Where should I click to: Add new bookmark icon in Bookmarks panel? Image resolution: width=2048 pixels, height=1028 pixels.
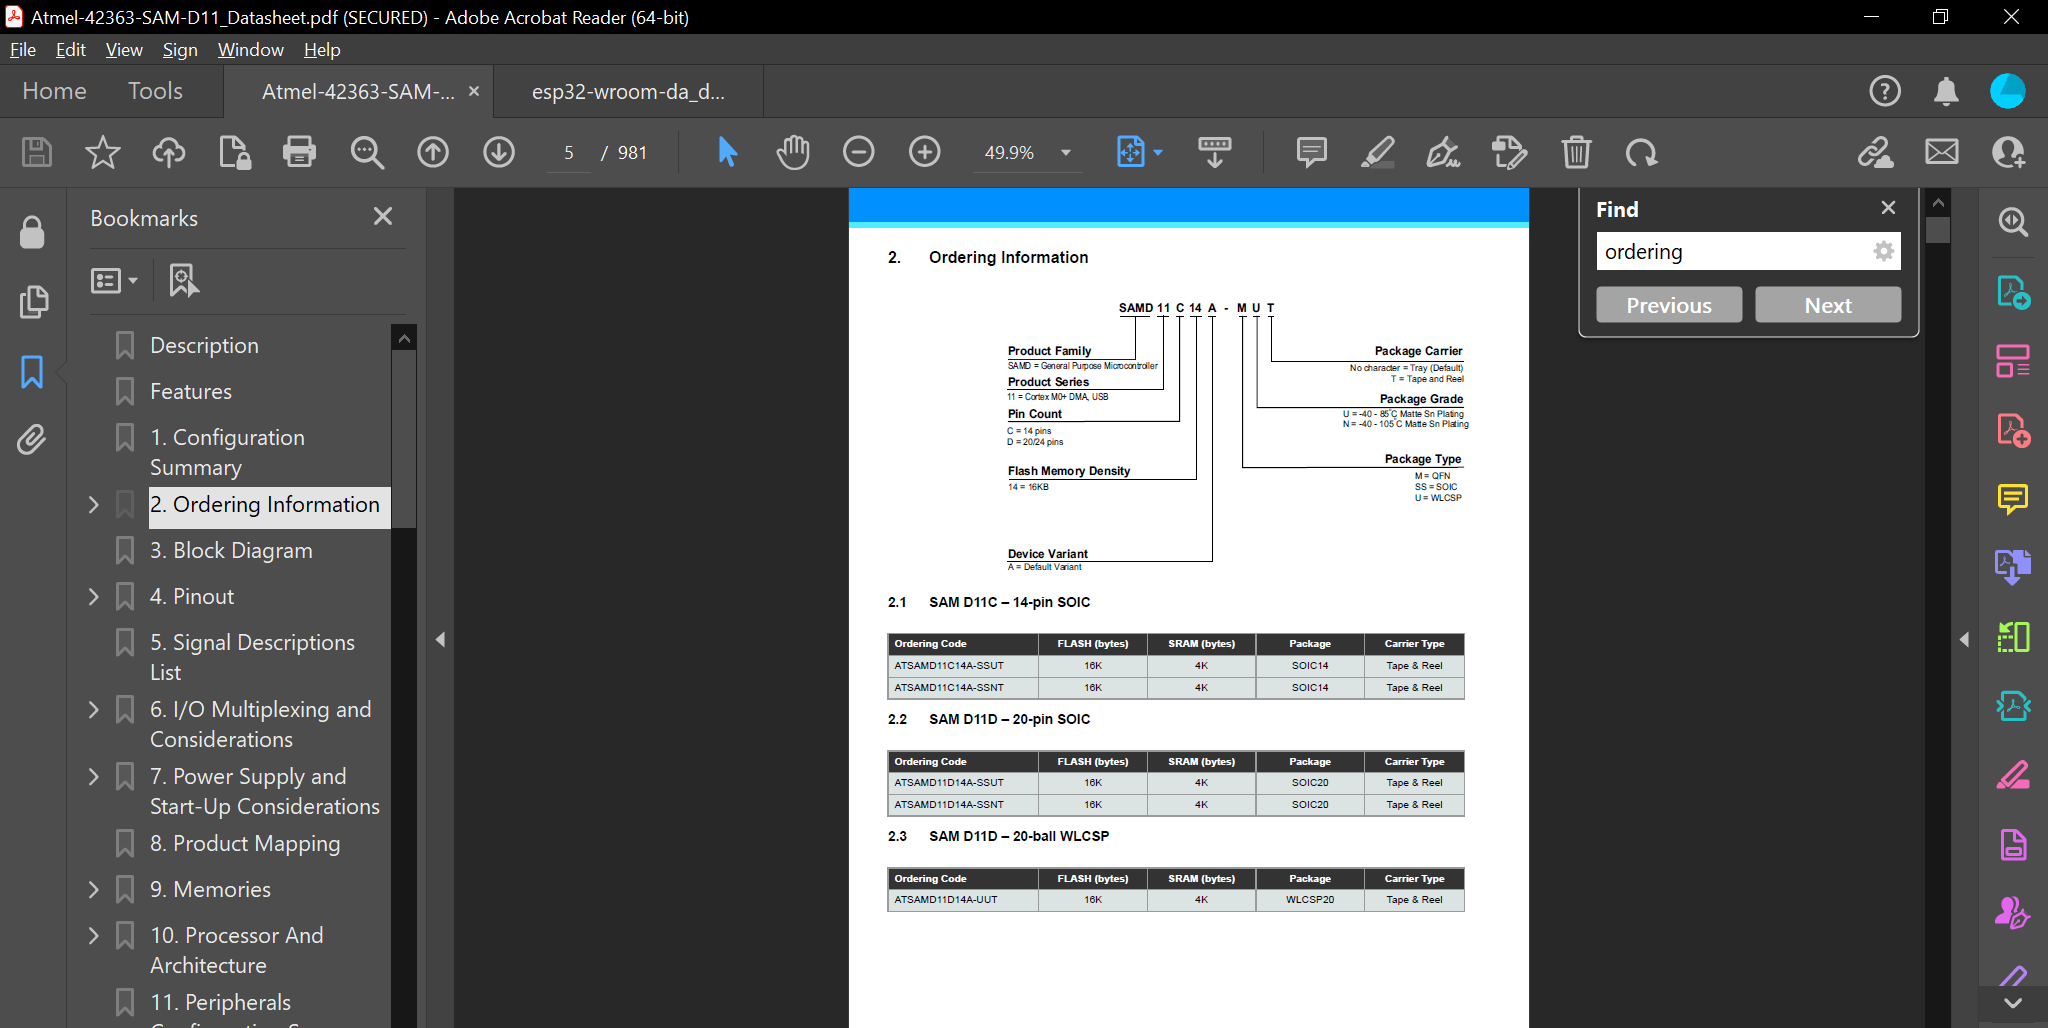pyautogui.click(x=183, y=281)
